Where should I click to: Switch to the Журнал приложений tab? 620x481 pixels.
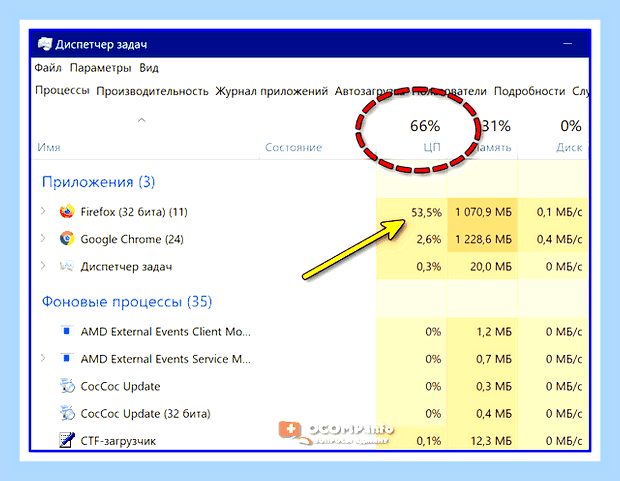pos(272,91)
